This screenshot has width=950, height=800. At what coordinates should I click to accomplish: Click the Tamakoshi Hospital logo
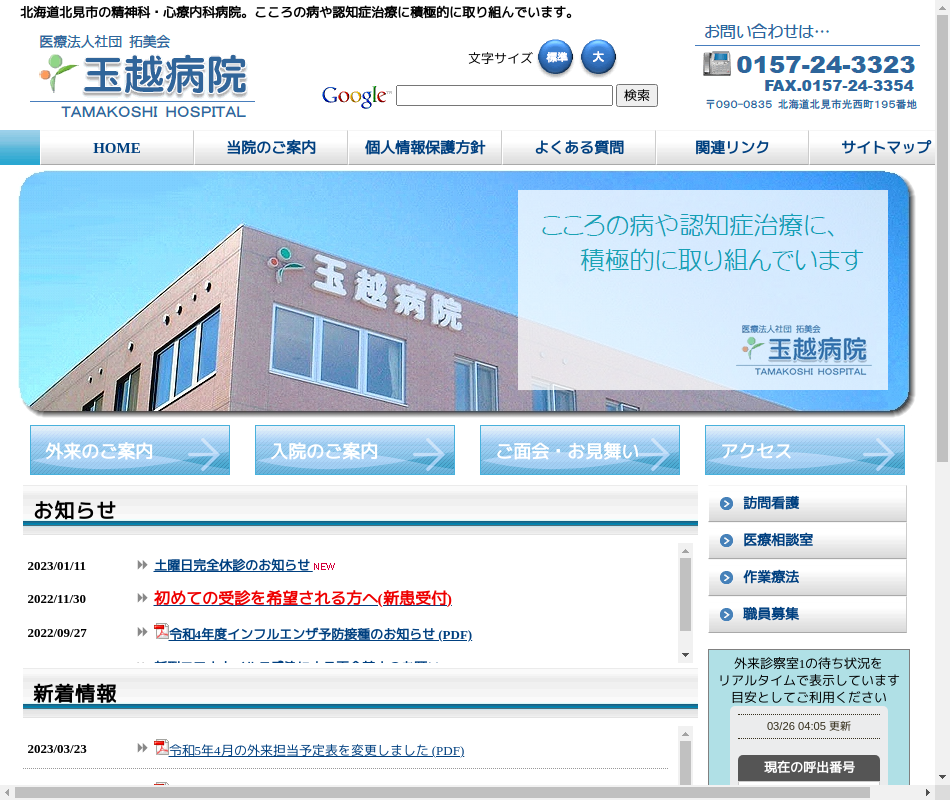(142, 77)
